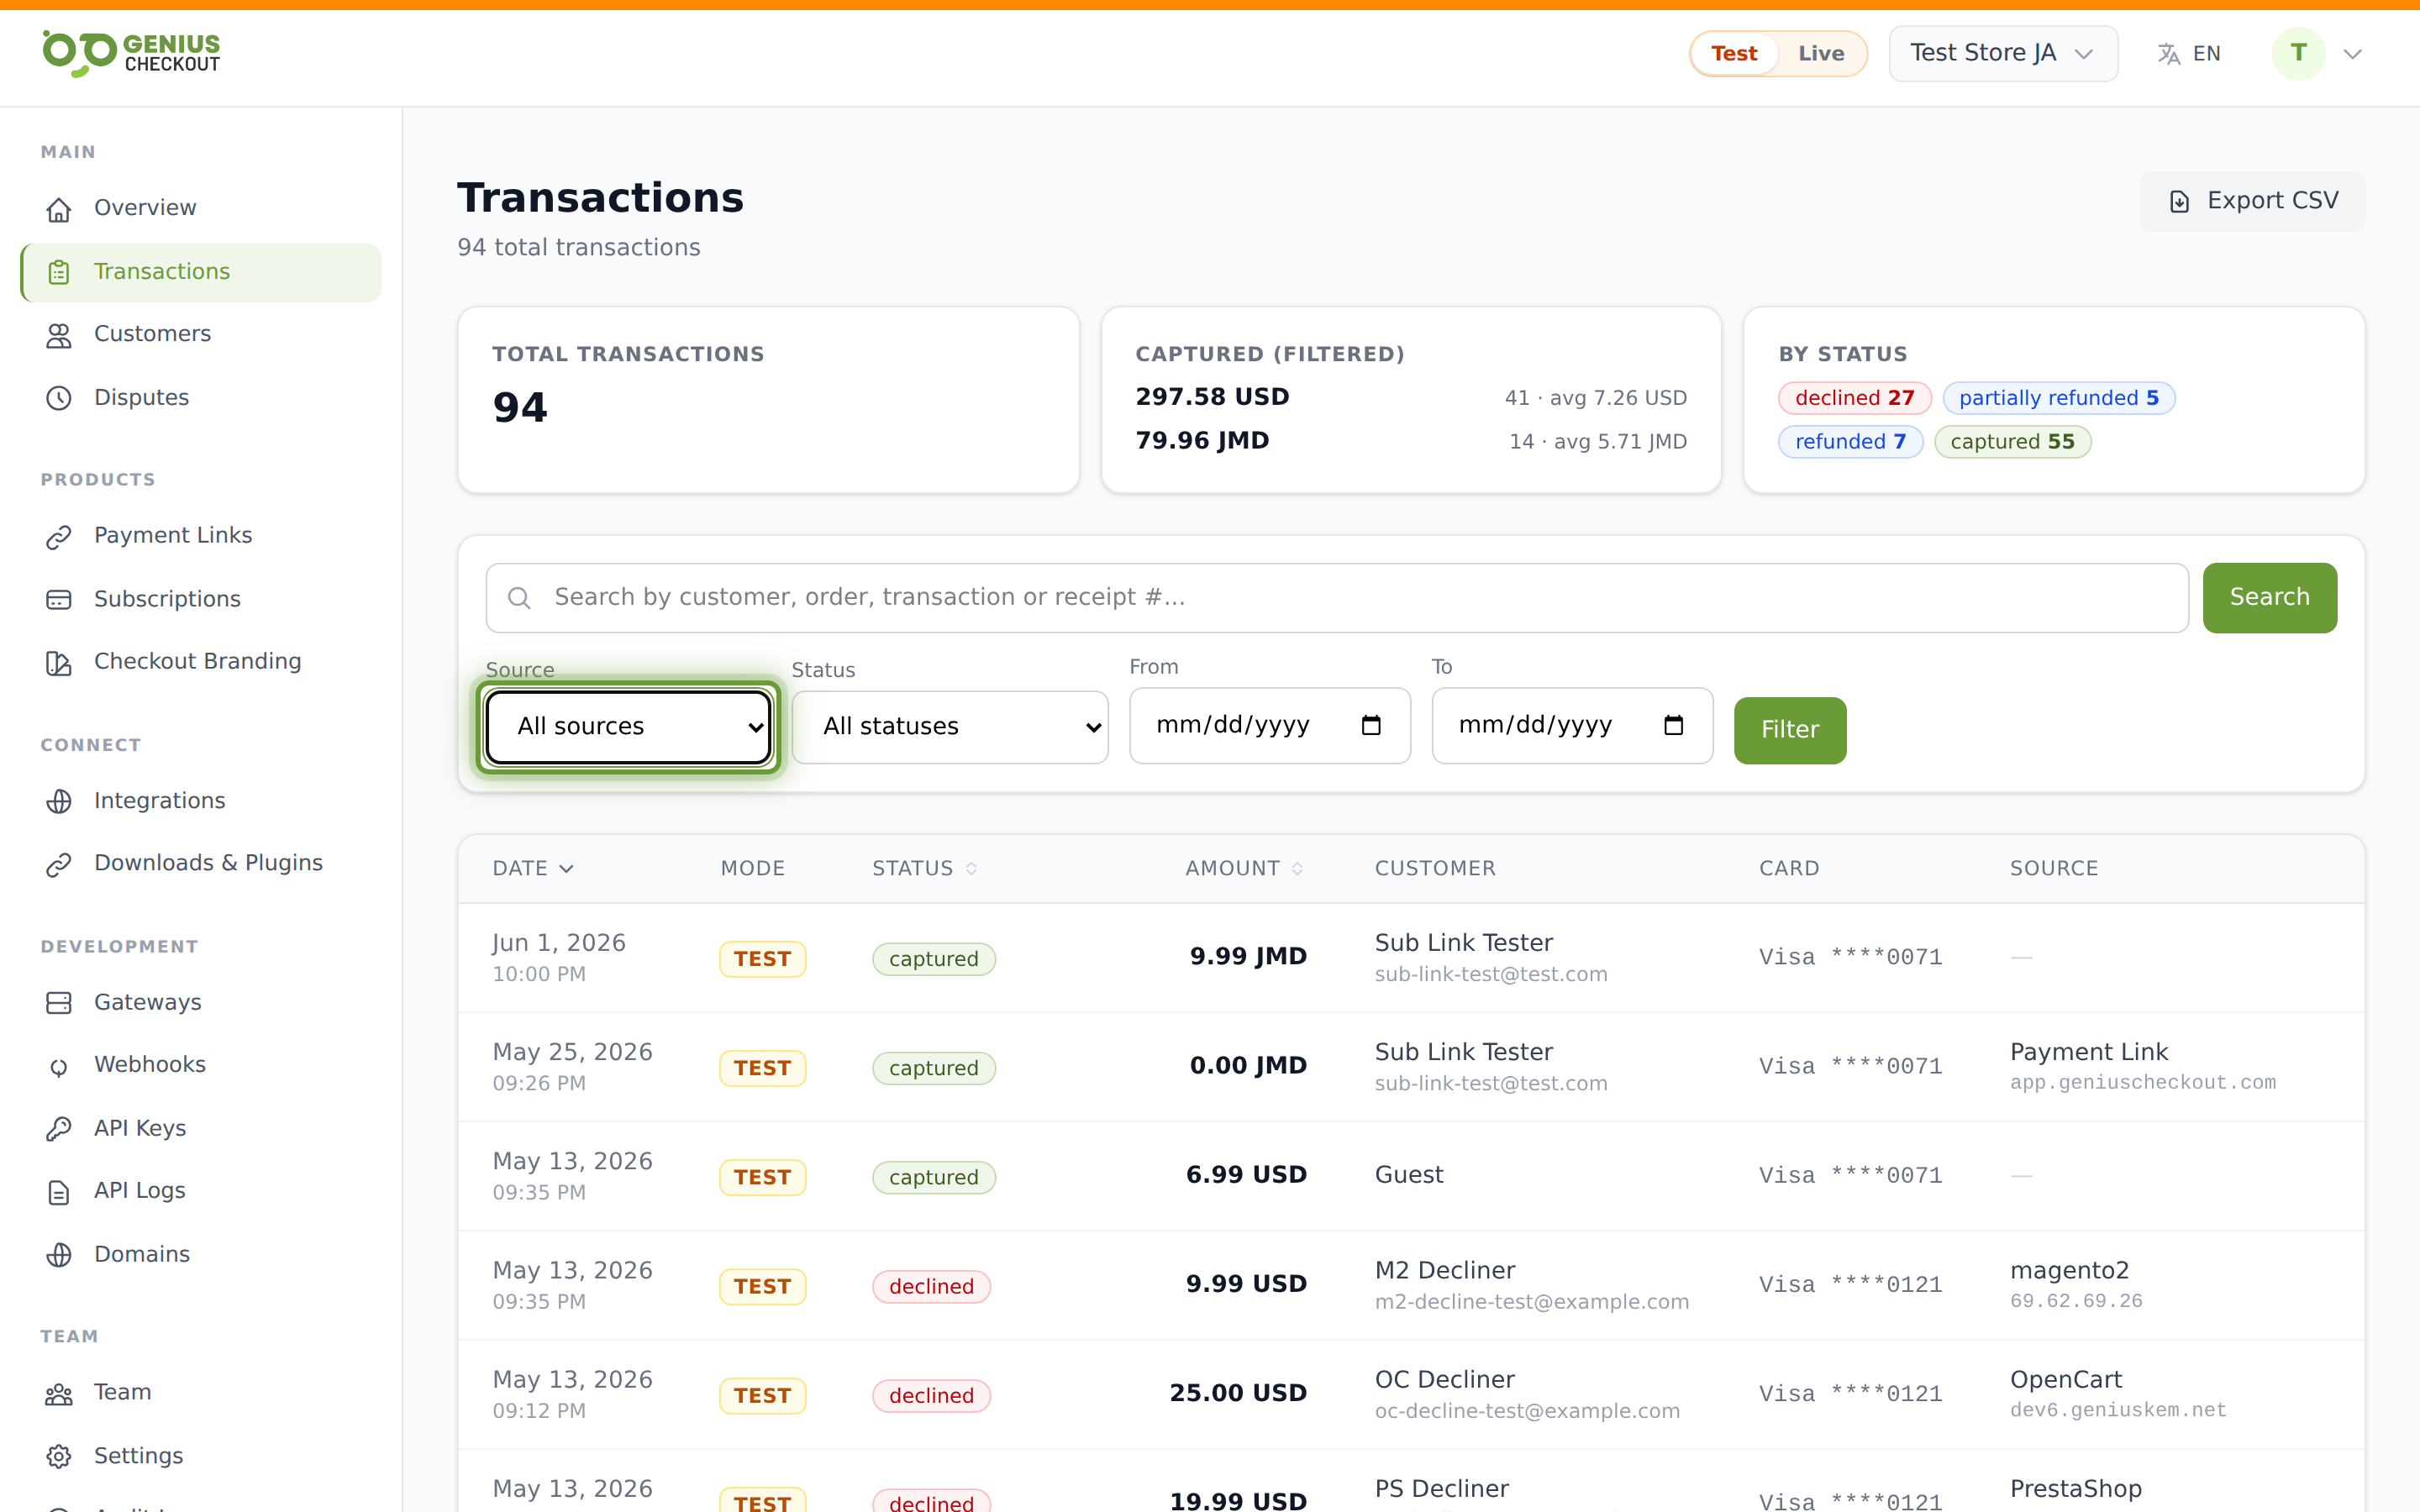Click the Integrations globe icon
The height and width of the screenshot is (1512, 2420).
pos(59,801)
